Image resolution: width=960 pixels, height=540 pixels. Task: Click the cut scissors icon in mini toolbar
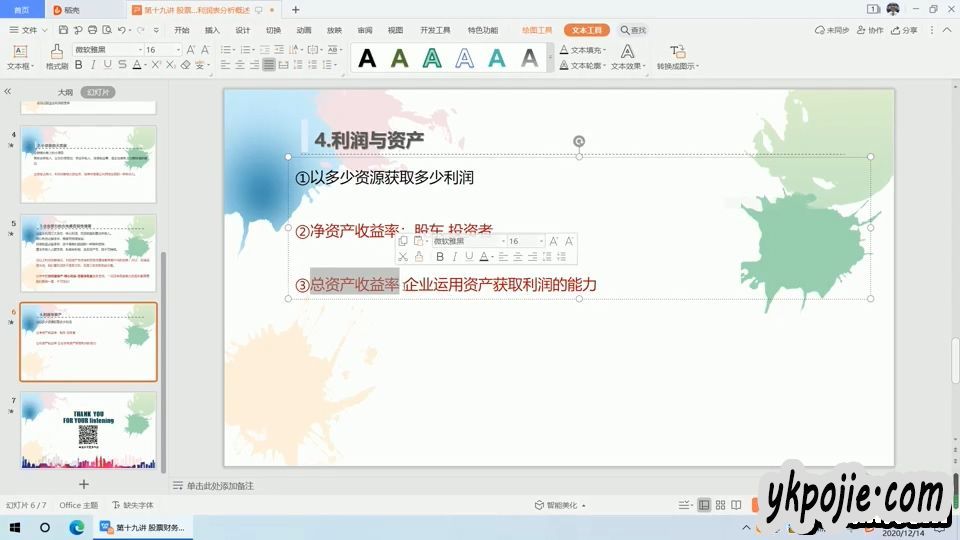403,257
